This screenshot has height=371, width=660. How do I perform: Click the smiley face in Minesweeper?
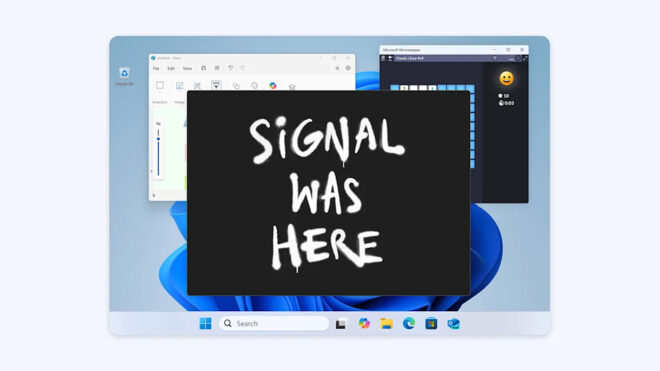point(506,78)
